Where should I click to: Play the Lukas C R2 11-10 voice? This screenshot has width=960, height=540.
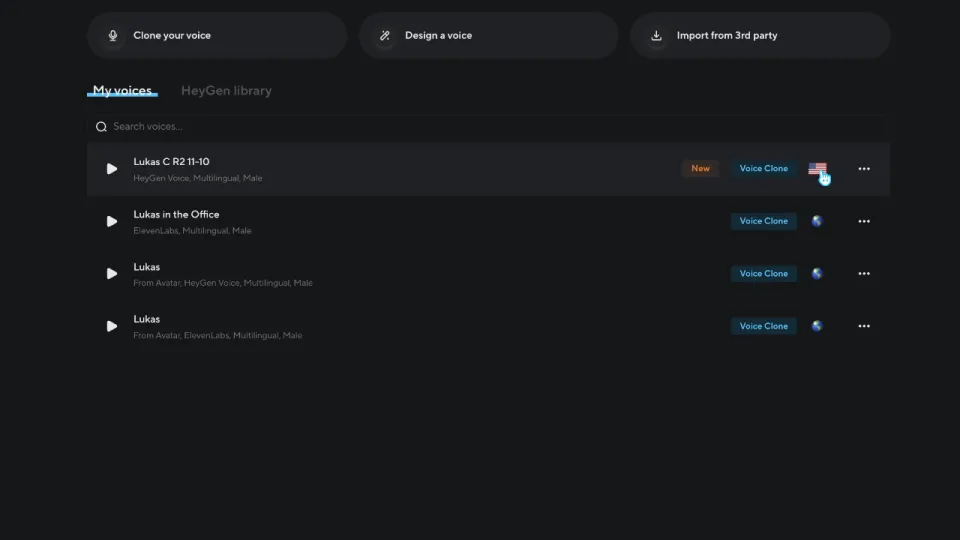point(111,168)
